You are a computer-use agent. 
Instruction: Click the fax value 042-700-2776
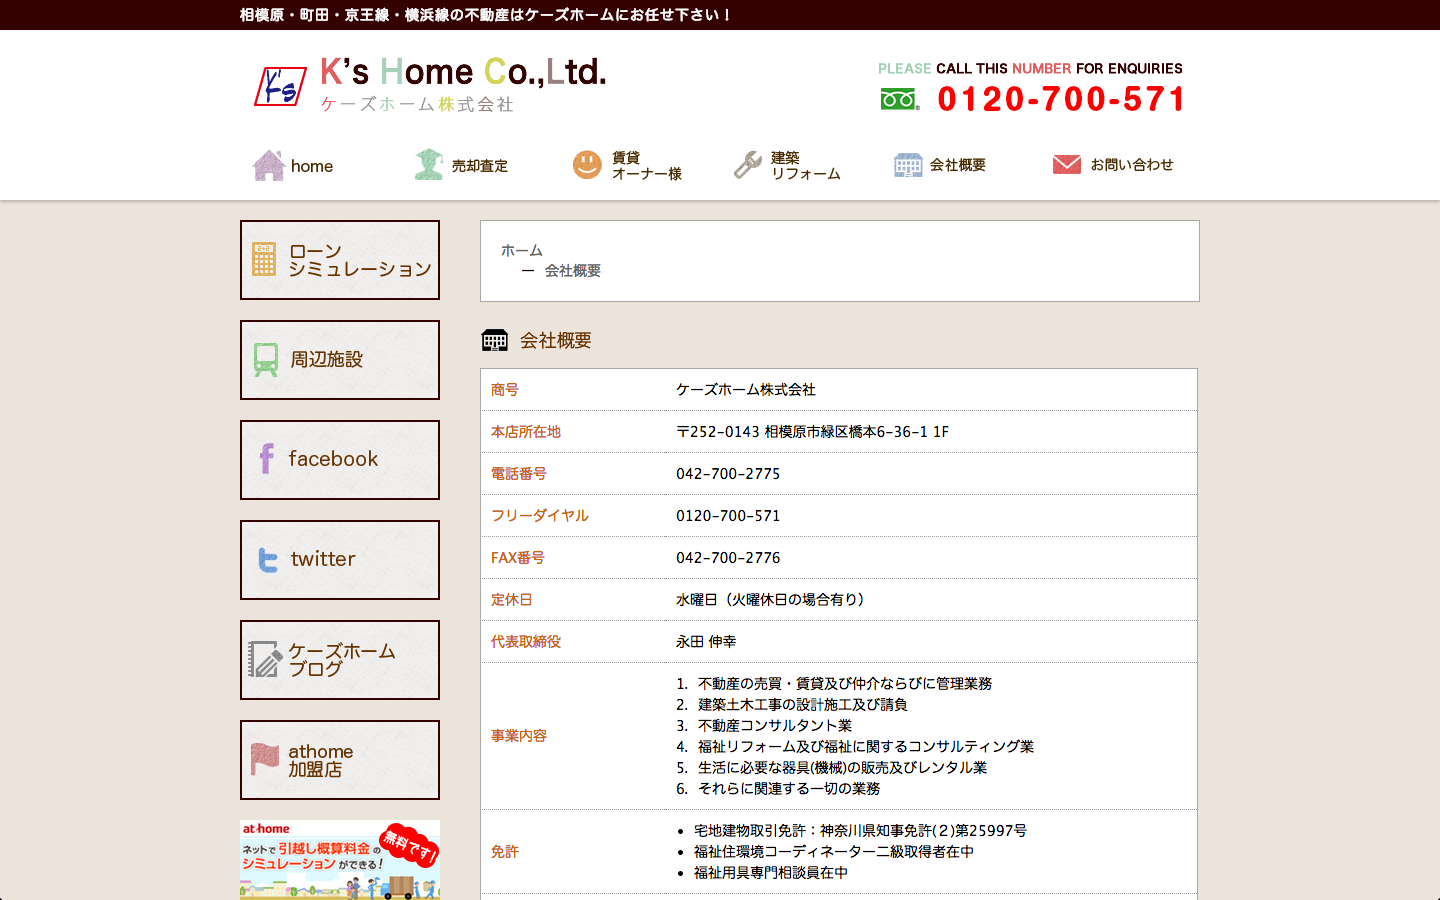[728, 558]
